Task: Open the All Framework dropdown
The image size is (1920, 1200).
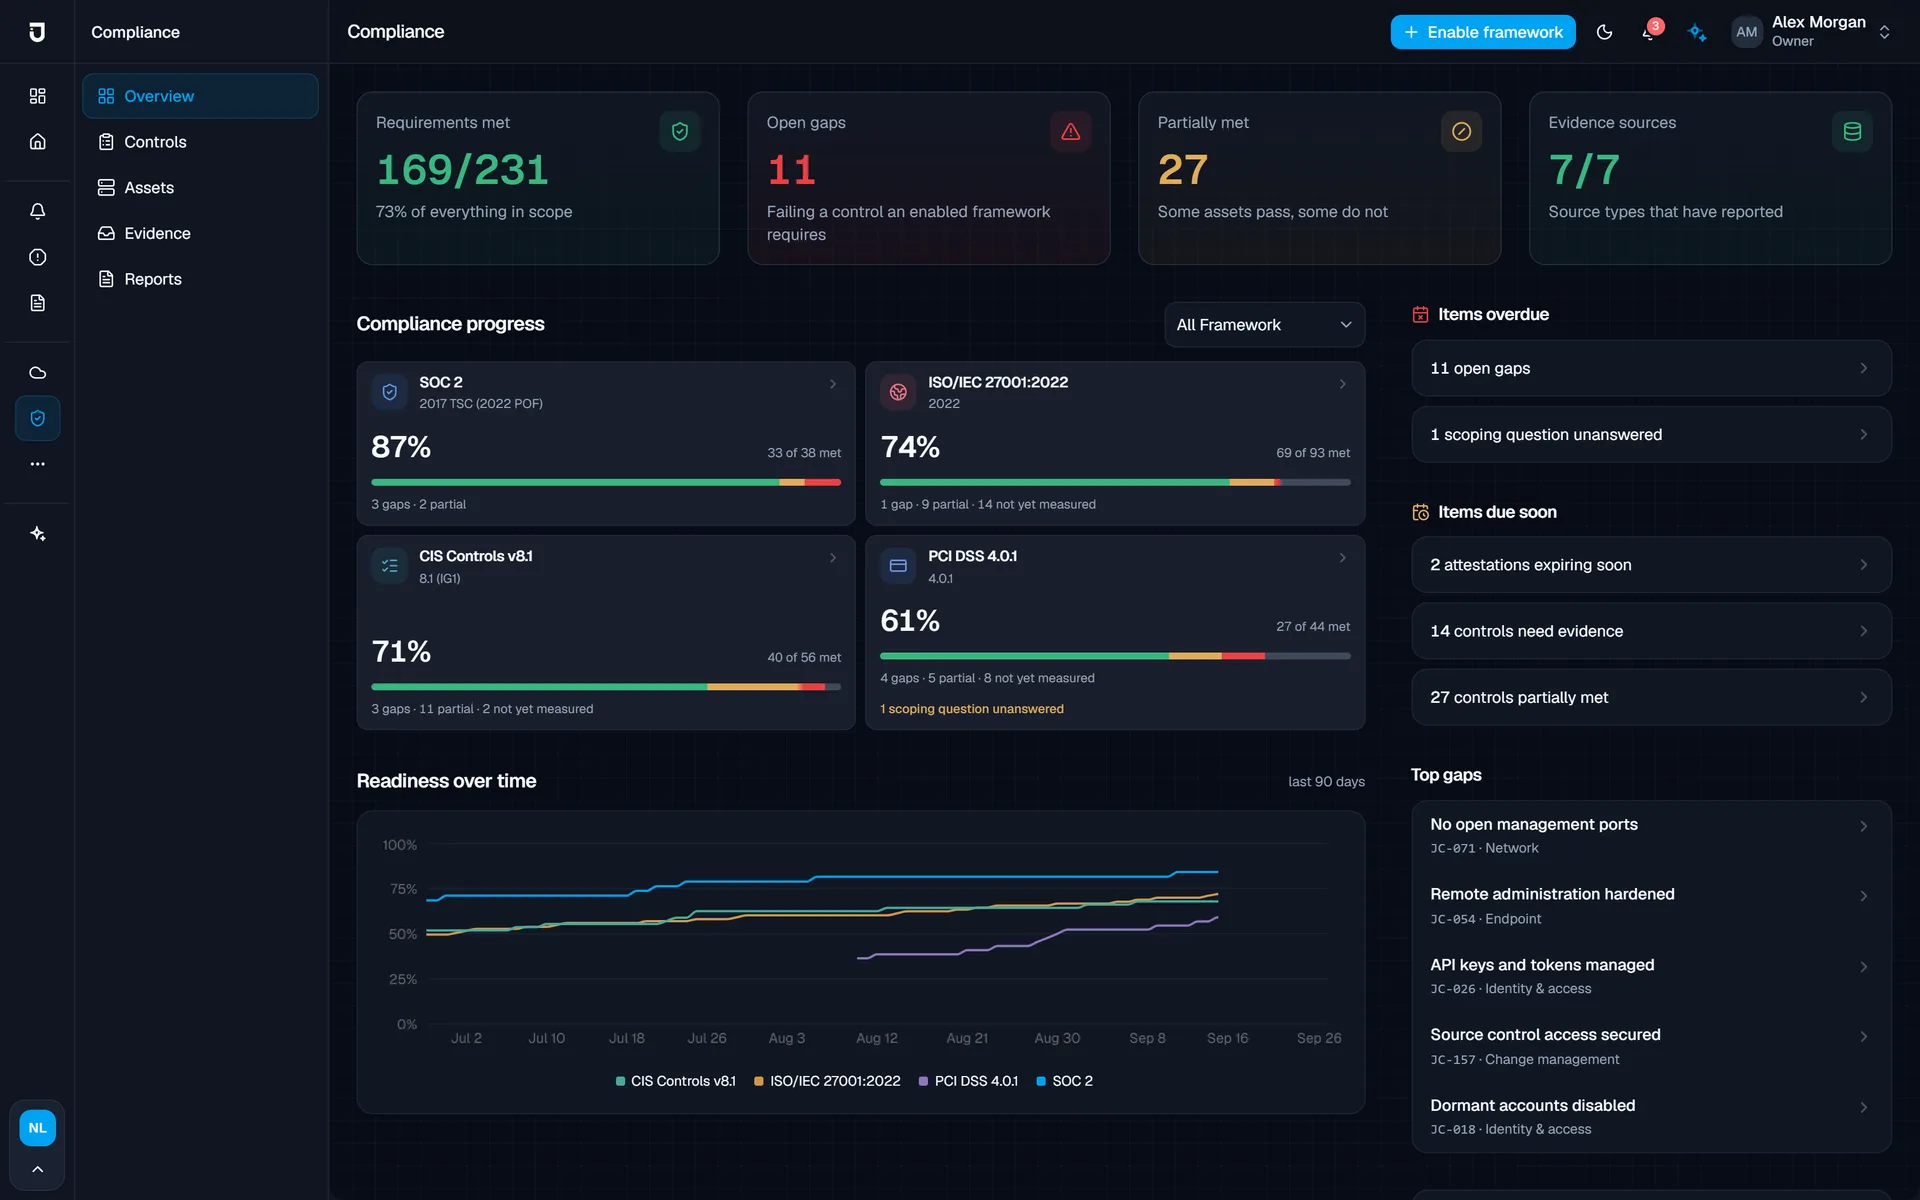Action: tap(1264, 325)
